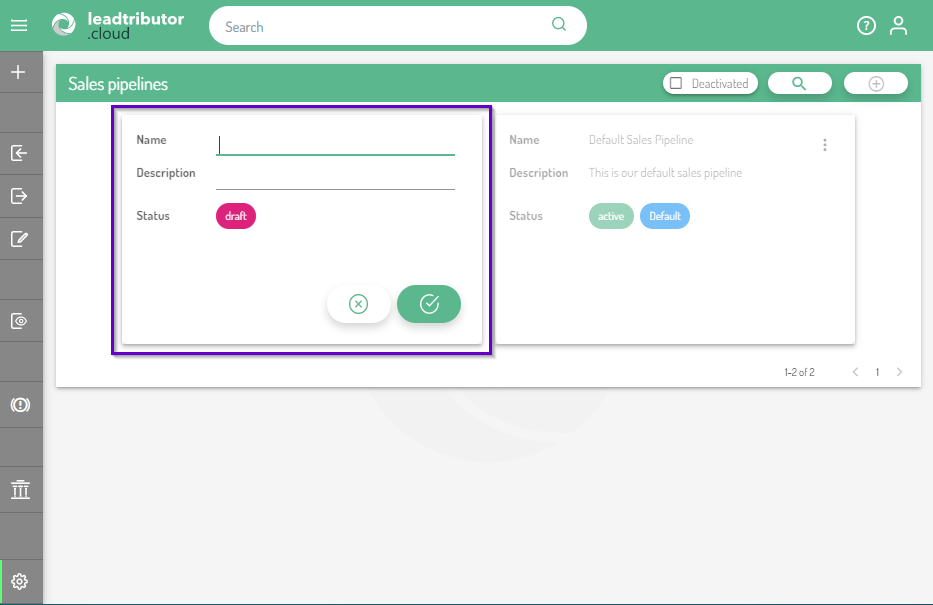
Task: Toggle the Deactivated checkbox
Action: tap(676, 84)
